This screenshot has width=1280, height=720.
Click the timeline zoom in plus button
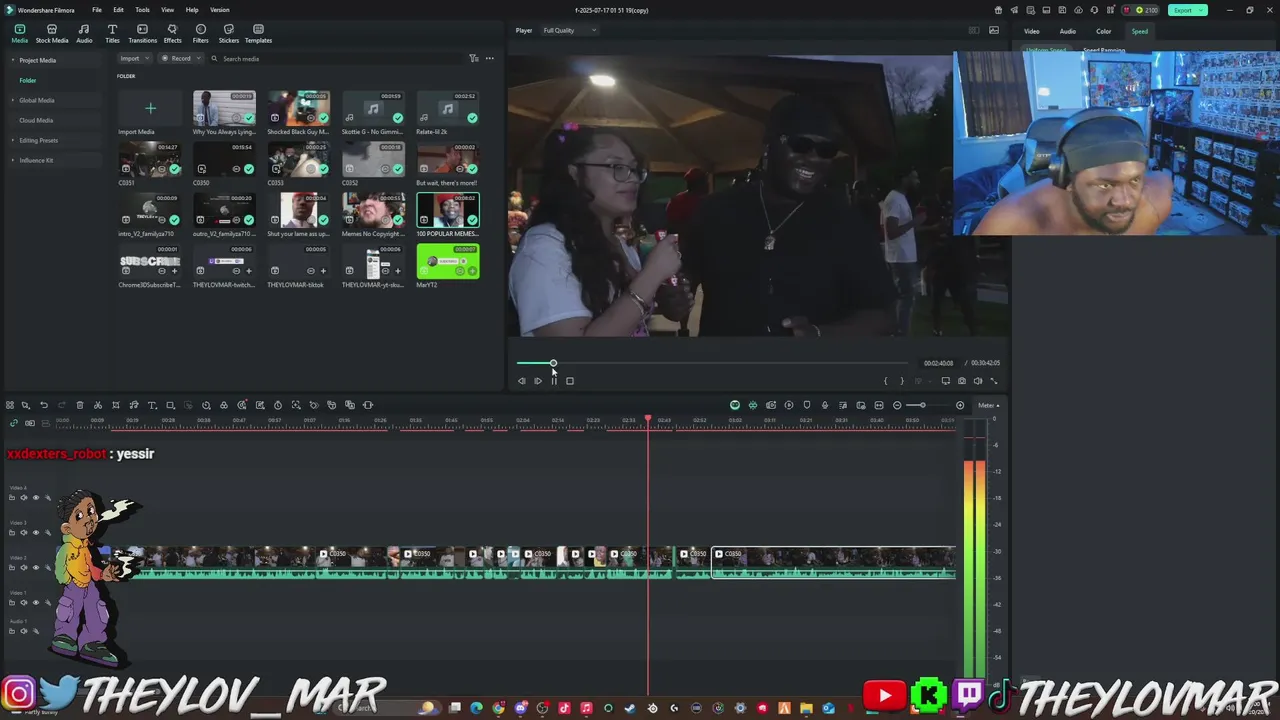click(x=960, y=405)
